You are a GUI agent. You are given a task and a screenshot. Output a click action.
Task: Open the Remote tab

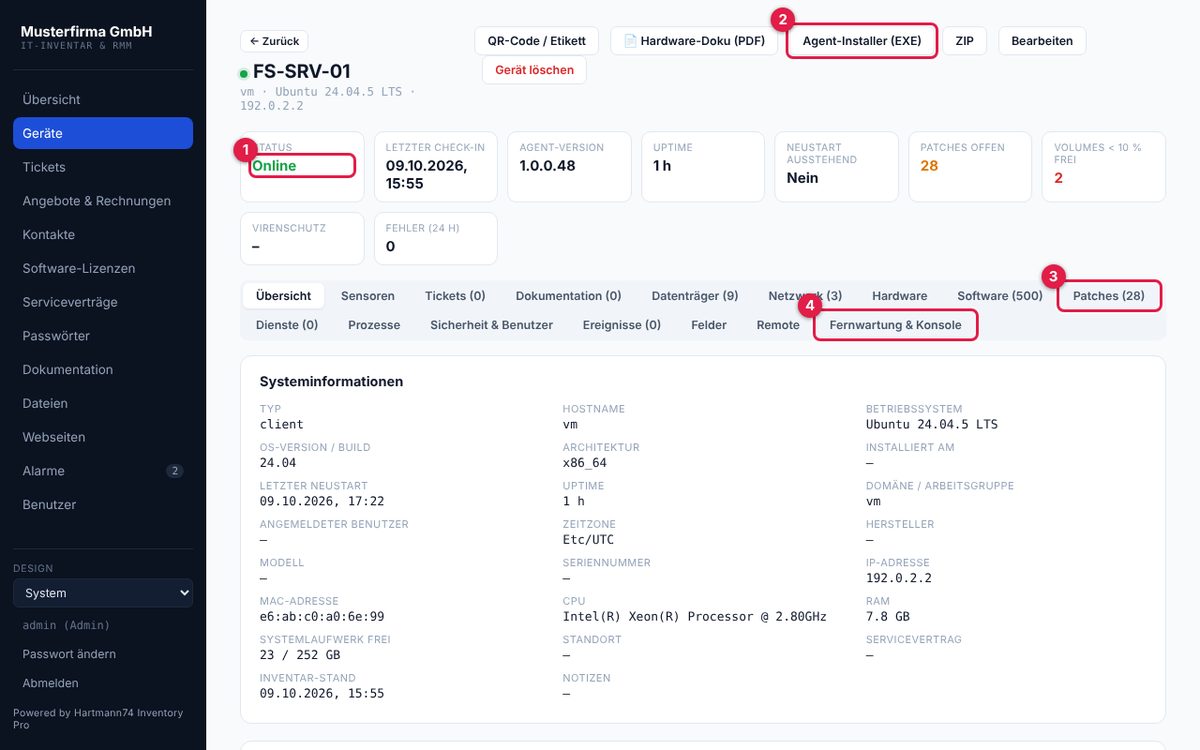[778, 325]
